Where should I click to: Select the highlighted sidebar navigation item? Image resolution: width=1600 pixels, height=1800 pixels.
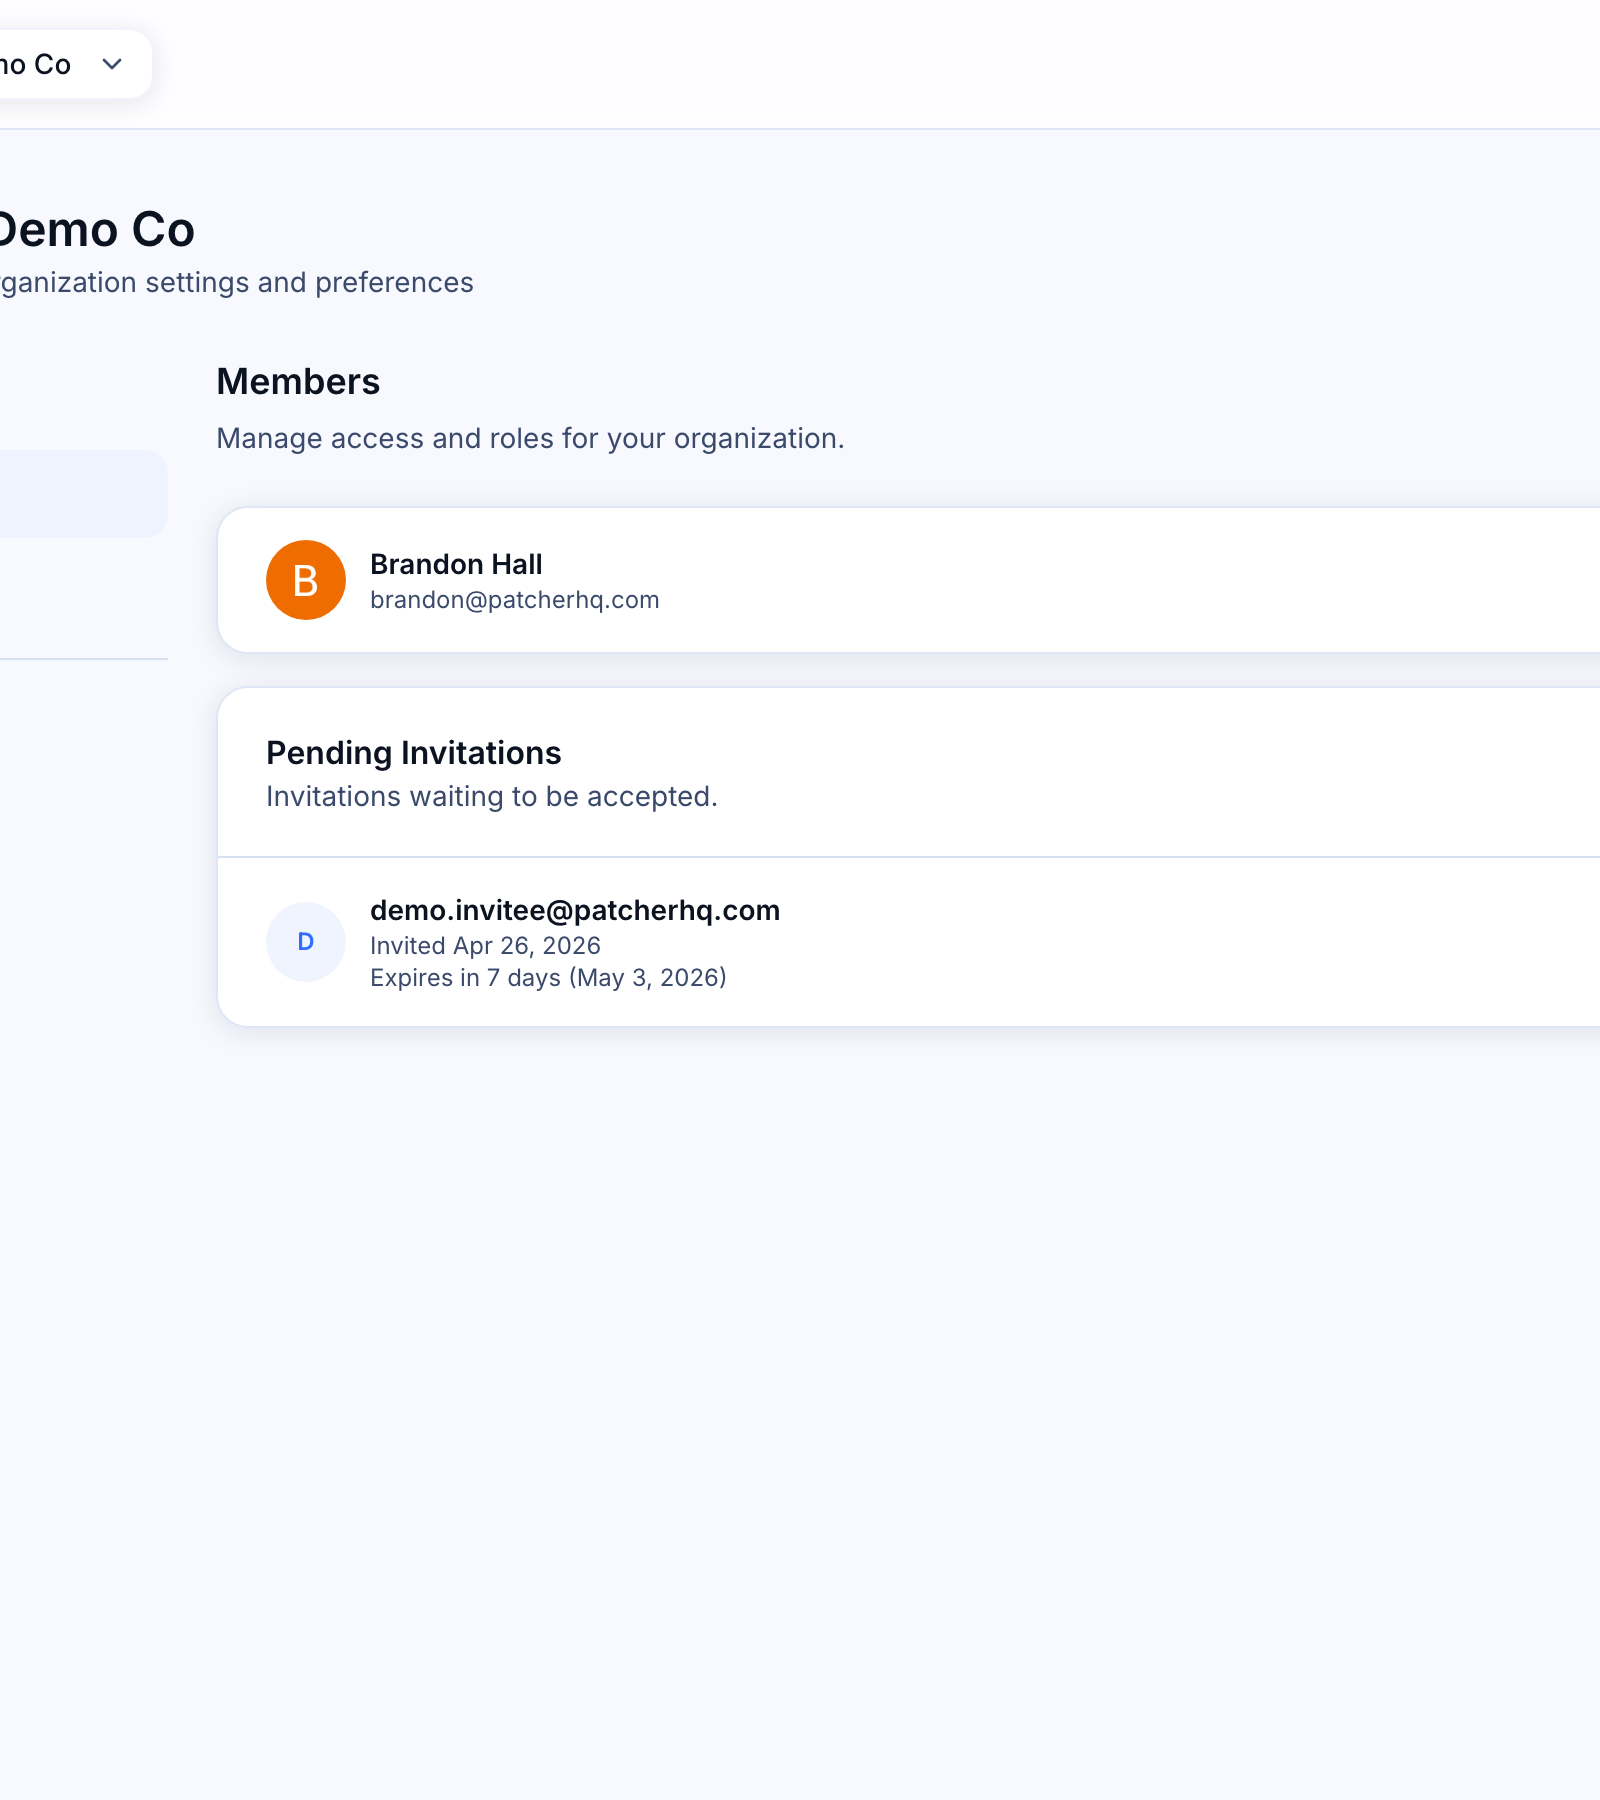coord(84,494)
